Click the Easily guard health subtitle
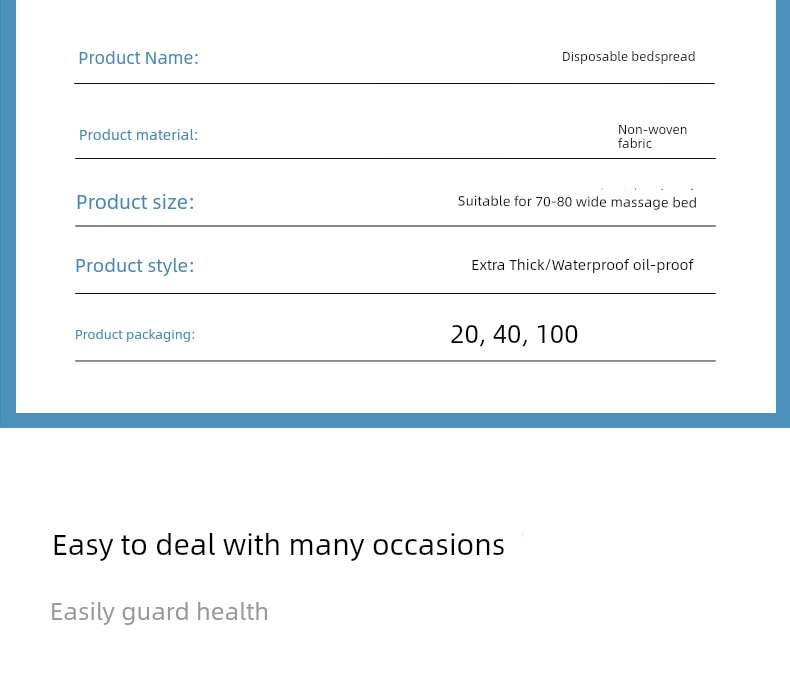Screen dimensions: 790x673 (159, 612)
